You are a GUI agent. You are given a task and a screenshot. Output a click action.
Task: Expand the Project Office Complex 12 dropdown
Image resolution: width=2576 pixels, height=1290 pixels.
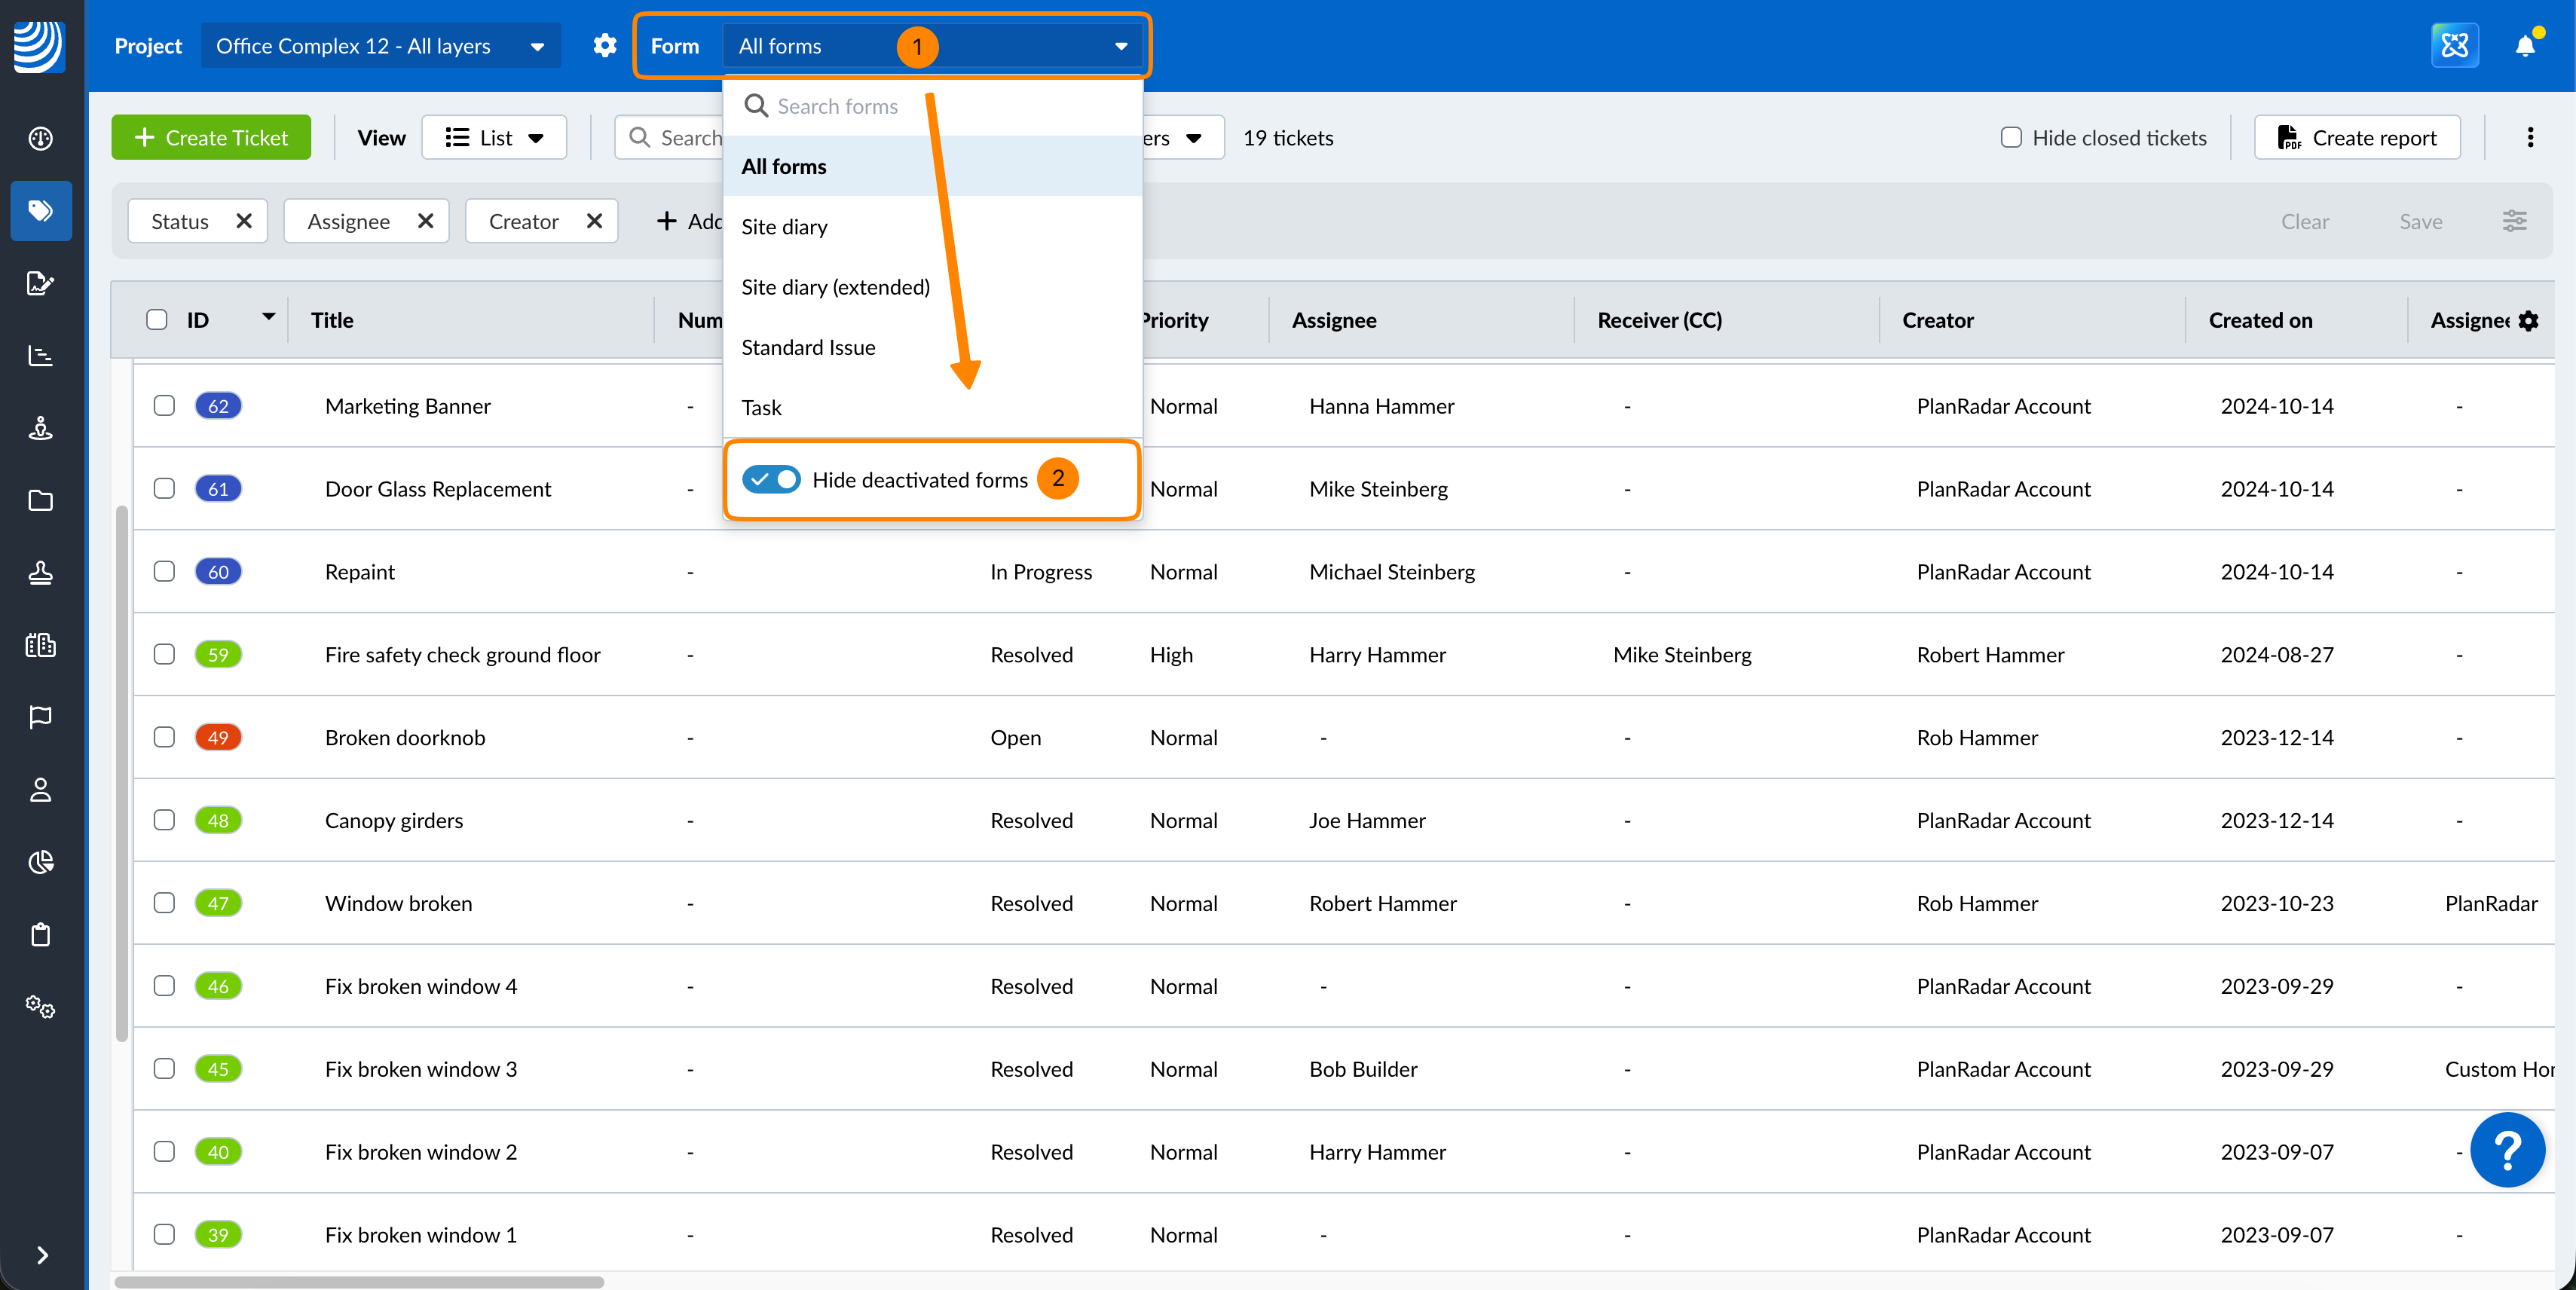tap(380, 46)
